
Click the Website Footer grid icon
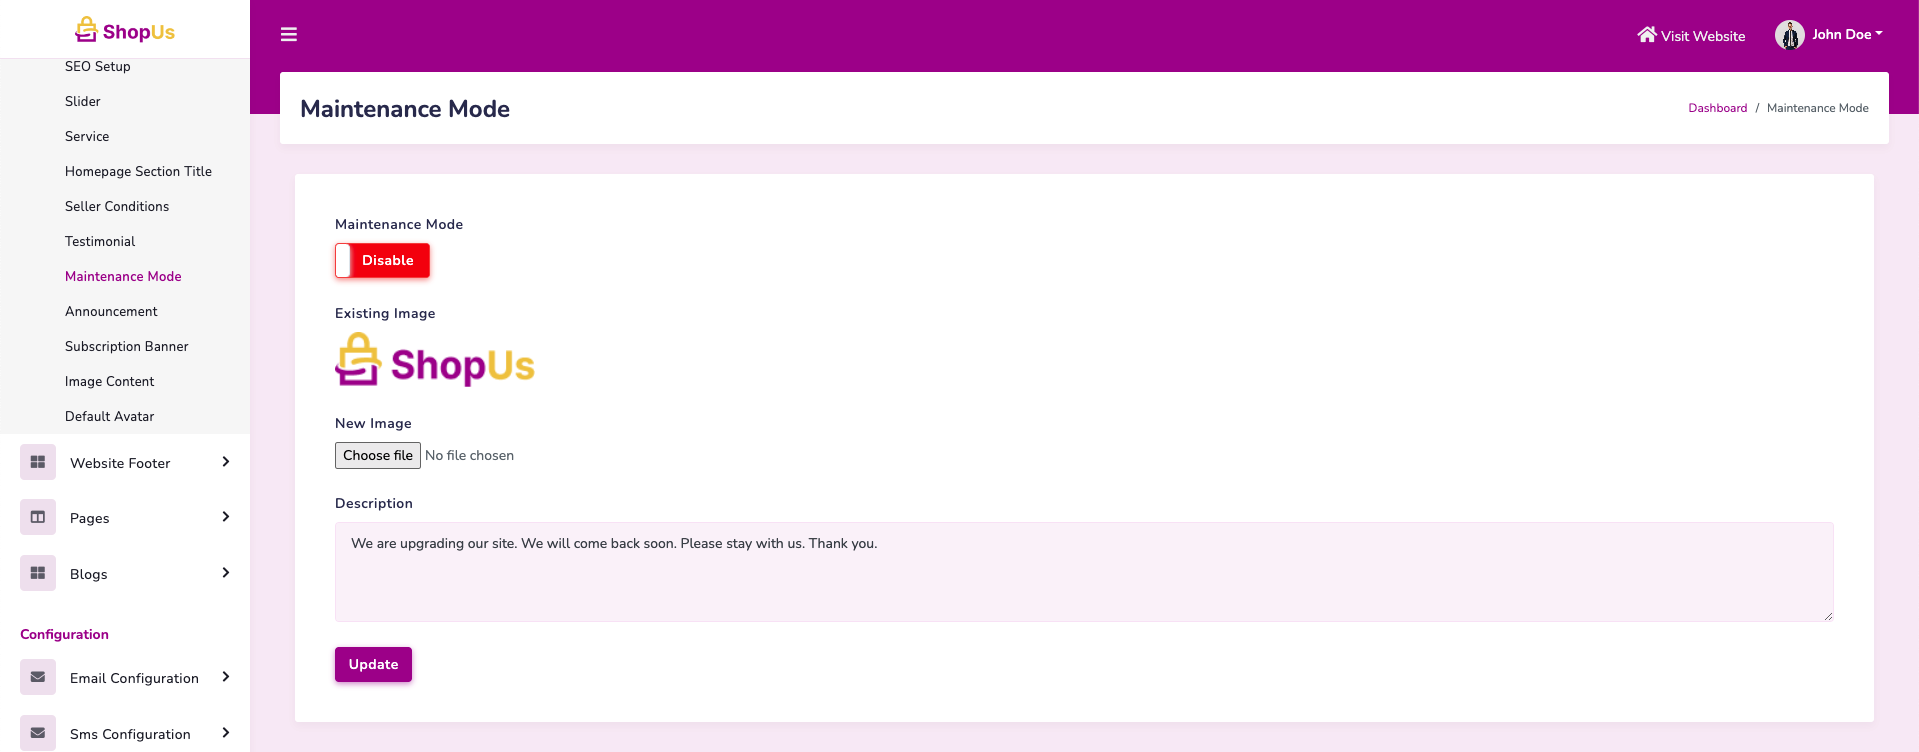[x=38, y=462]
